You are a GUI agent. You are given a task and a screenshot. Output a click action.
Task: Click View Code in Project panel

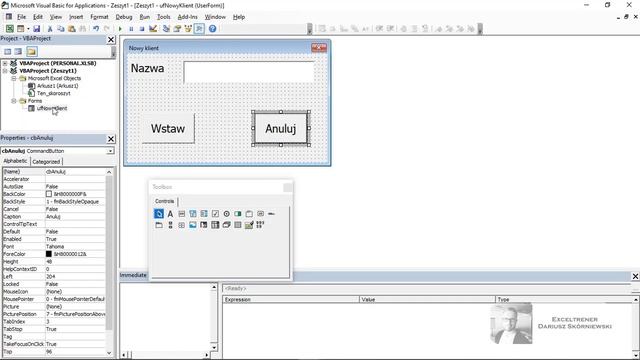point(7,51)
